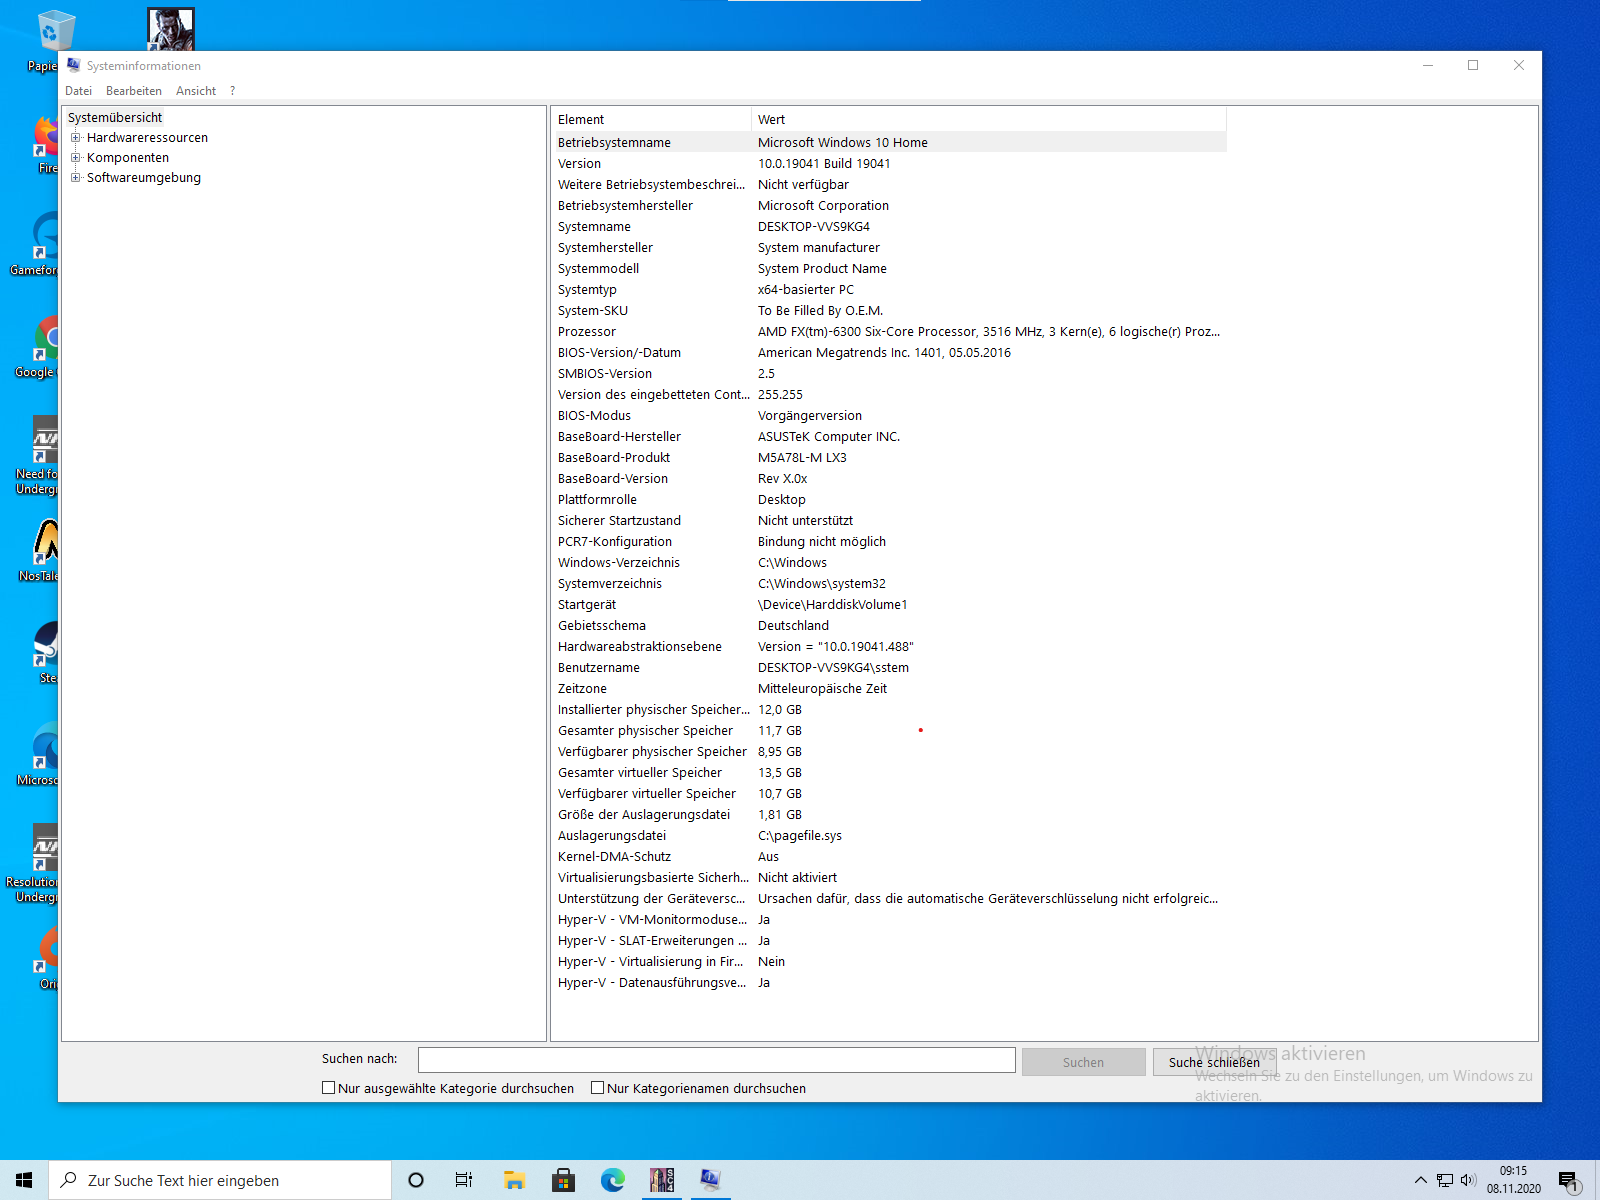Click the Kernel-DMA-Schutz row

pyautogui.click(x=889, y=856)
